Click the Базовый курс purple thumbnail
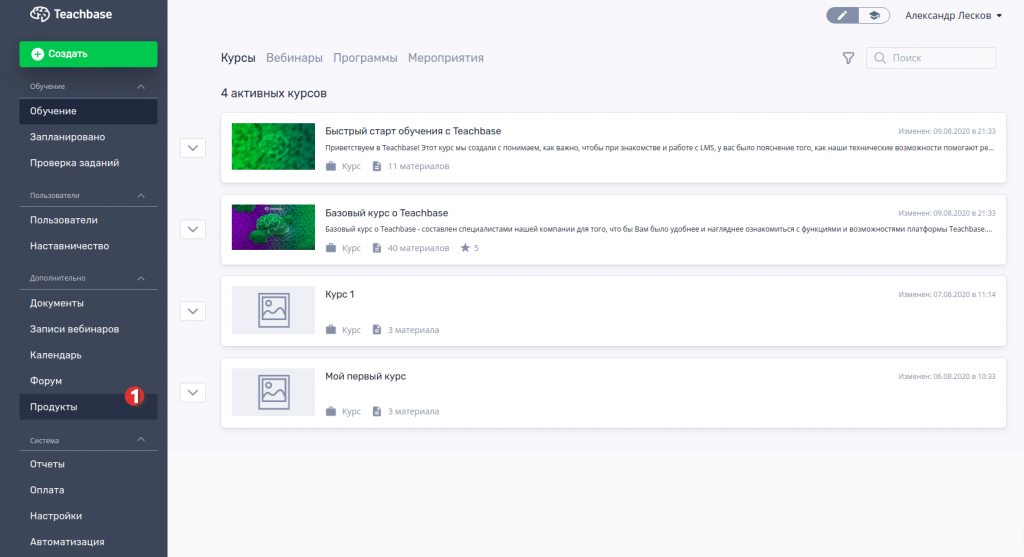This screenshot has height=557, width=1024. [273, 227]
